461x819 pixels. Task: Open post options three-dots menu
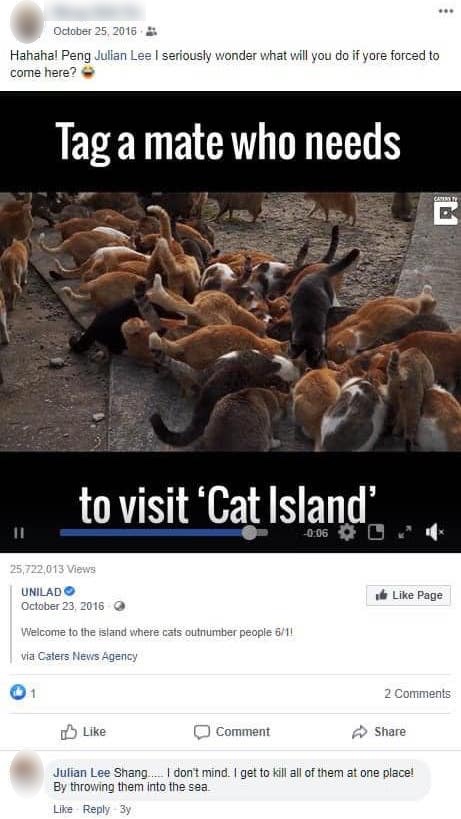pyautogui.click(x=445, y=10)
